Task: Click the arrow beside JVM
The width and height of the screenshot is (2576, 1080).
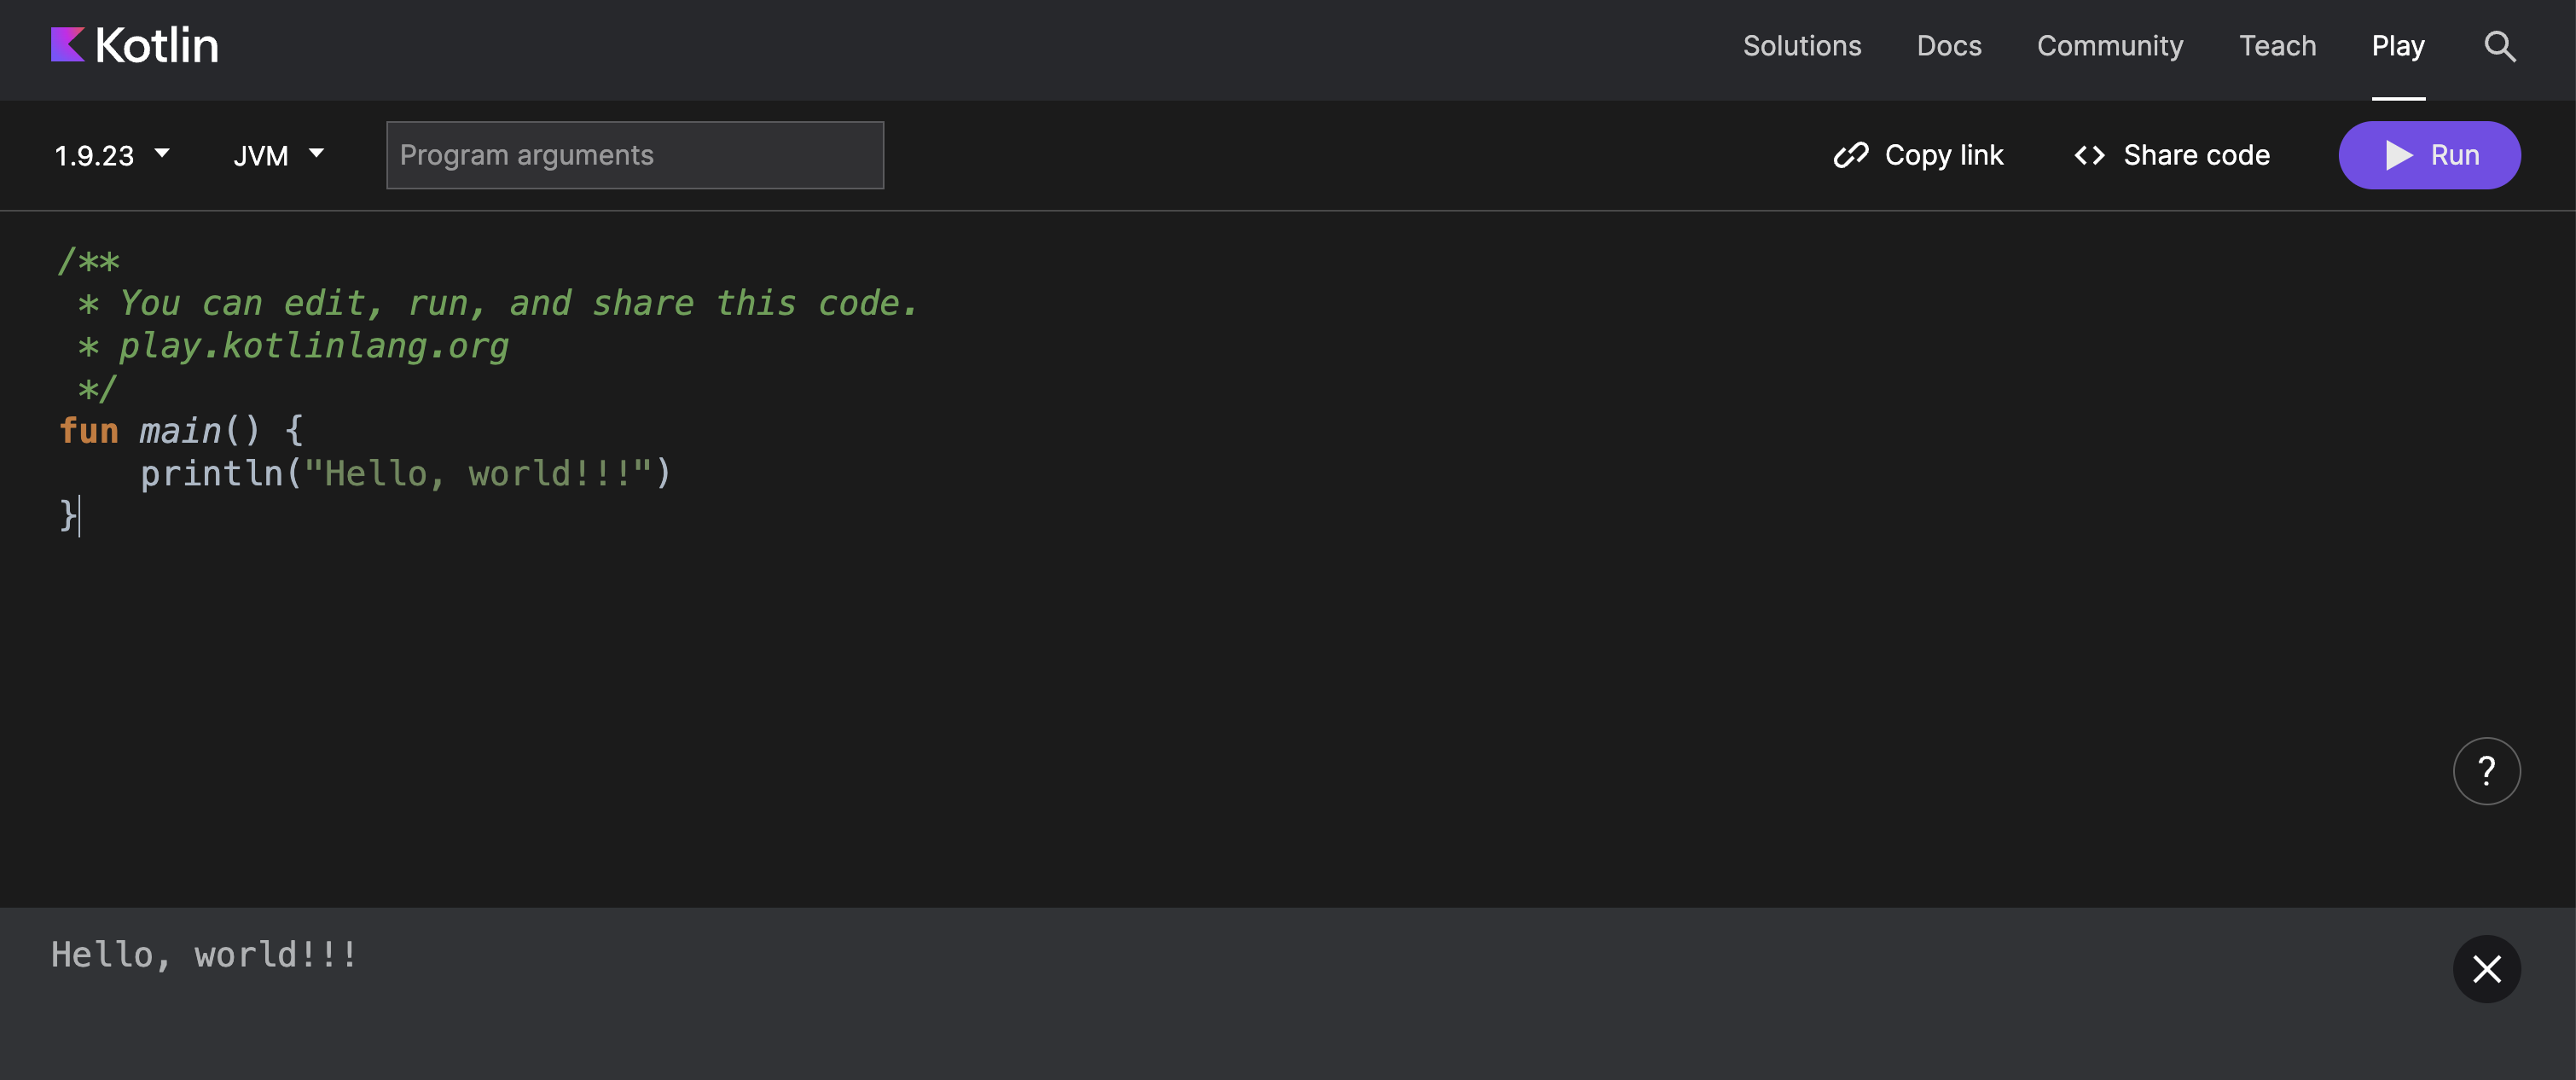Action: click(316, 154)
